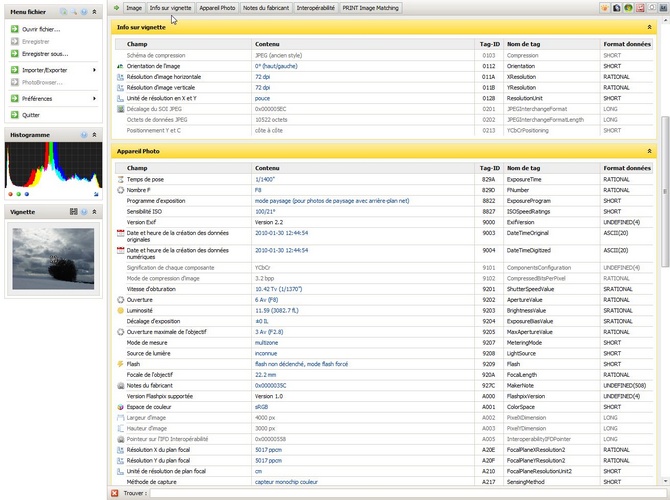
Task: Click the Flash lightning icon in the Appareil Photo table
Action: tap(120, 364)
